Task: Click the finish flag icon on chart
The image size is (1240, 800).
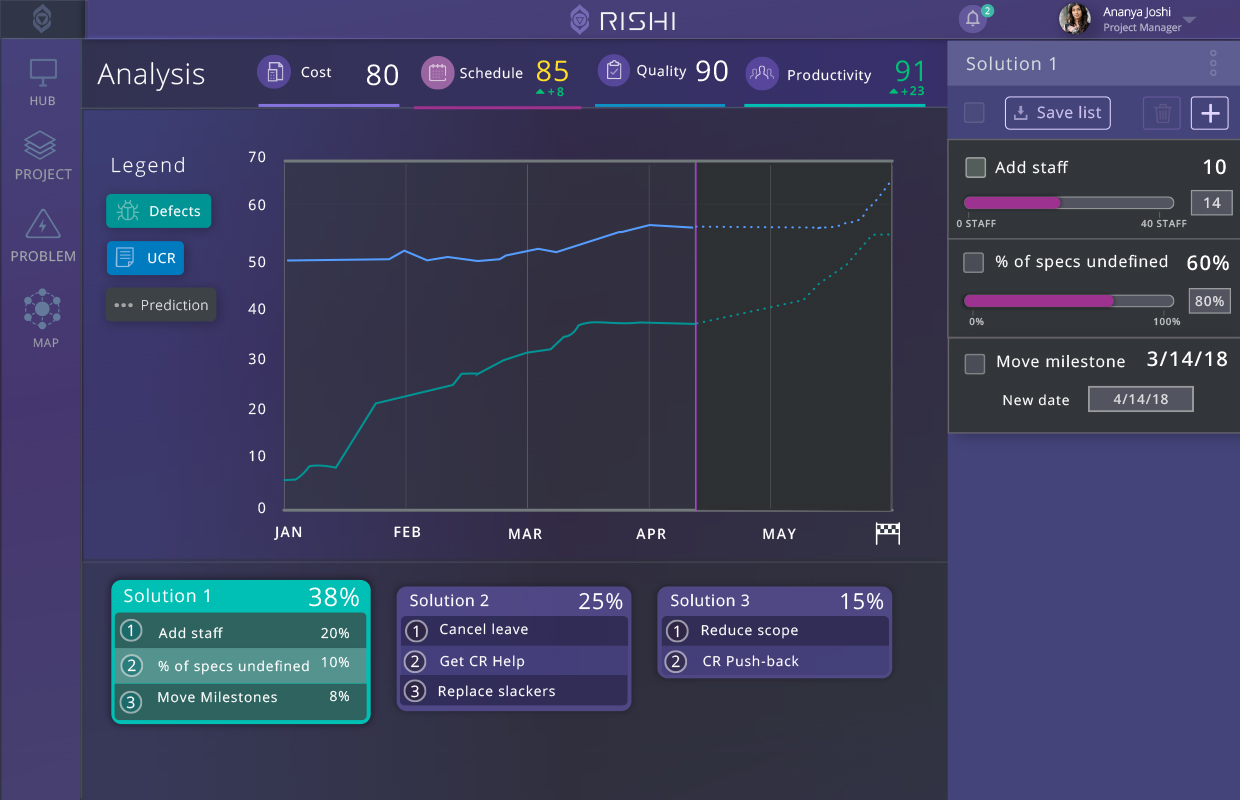Action: pyautogui.click(x=887, y=533)
